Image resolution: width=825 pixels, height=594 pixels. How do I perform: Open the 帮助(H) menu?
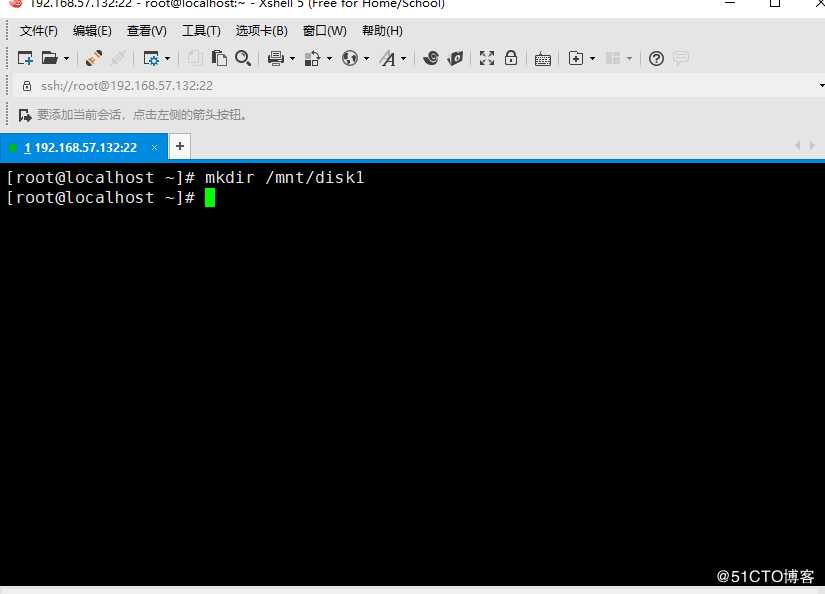click(383, 31)
